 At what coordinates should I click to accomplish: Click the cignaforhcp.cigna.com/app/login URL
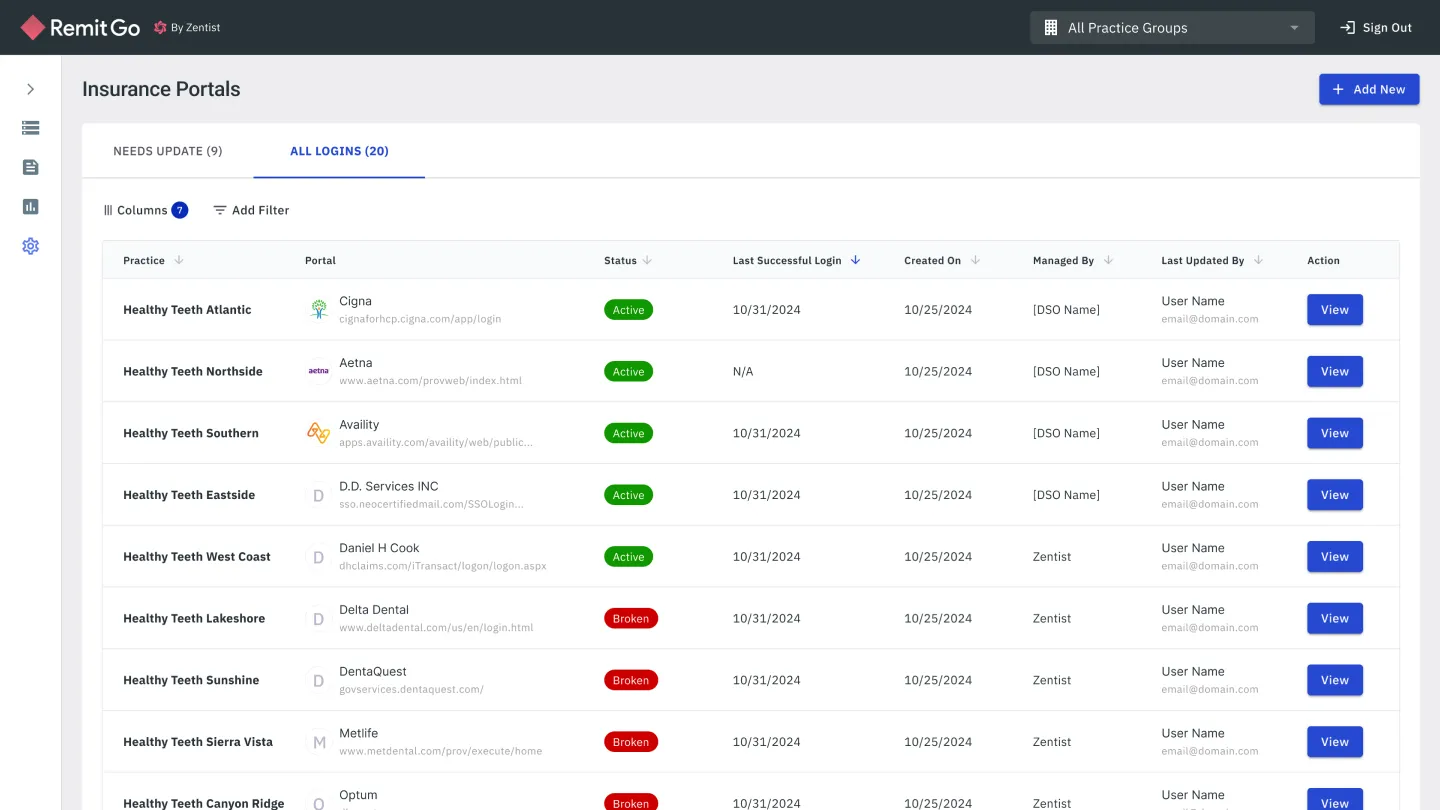(x=420, y=319)
